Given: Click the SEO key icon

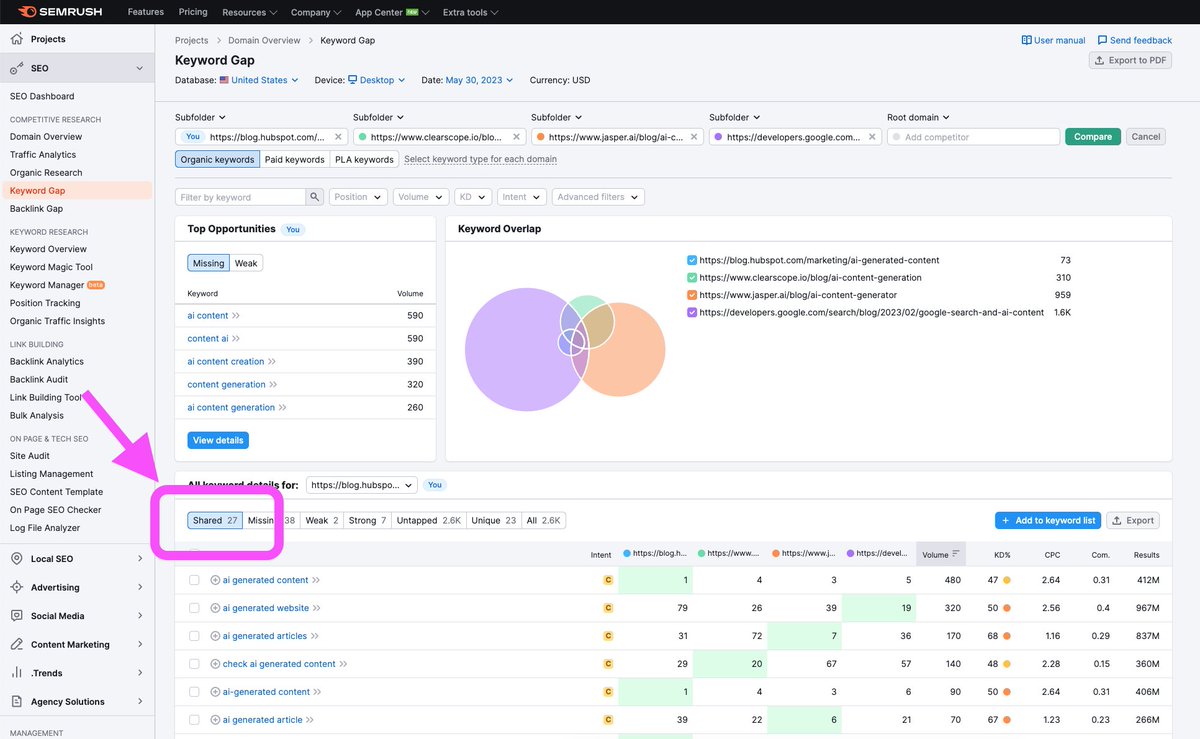Looking at the screenshot, I should click(16, 68).
